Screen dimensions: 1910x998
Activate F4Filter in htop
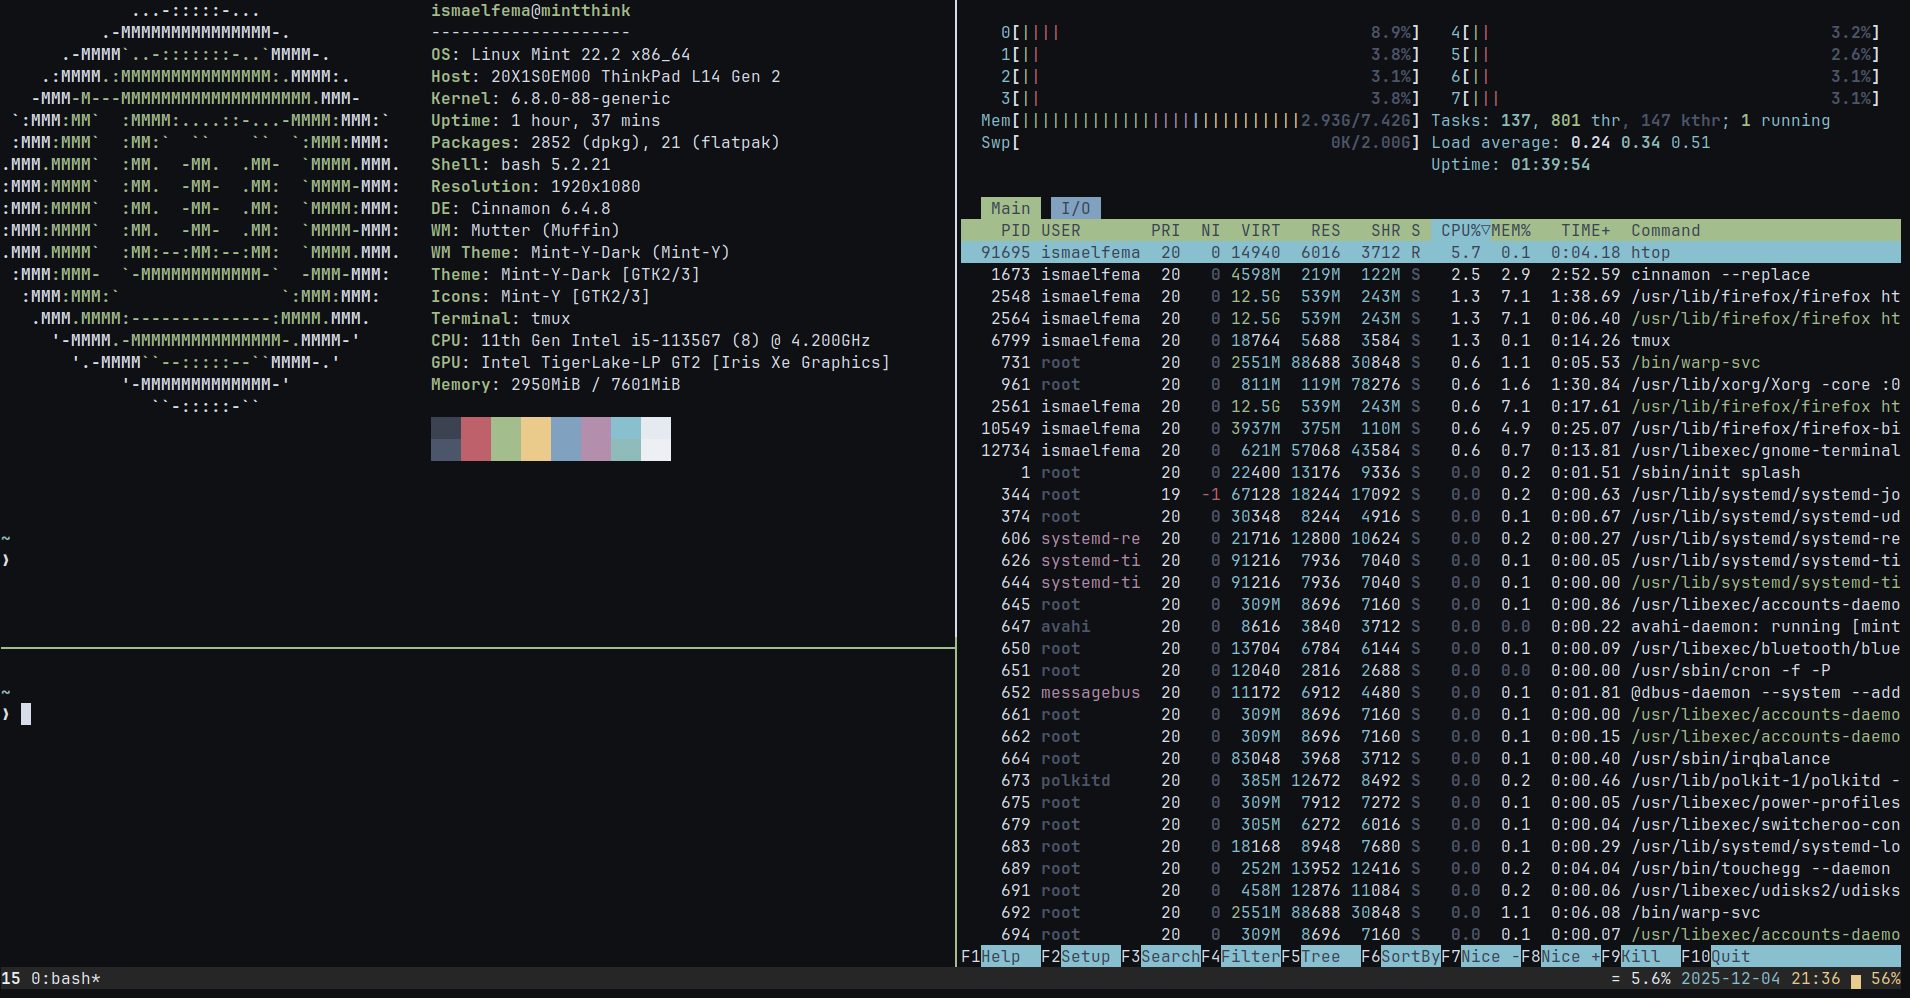pos(1240,956)
